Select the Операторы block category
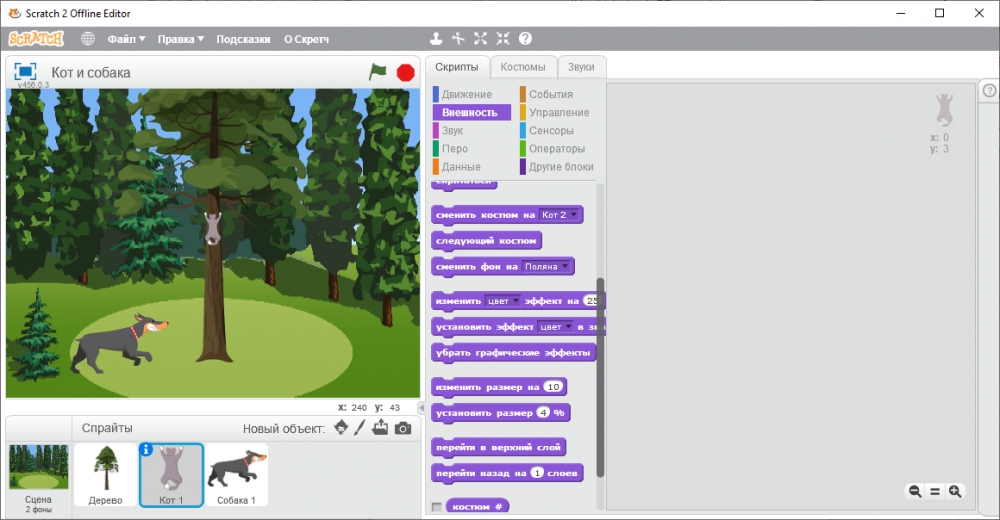The image size is (1000, 520). click(557, 149)
